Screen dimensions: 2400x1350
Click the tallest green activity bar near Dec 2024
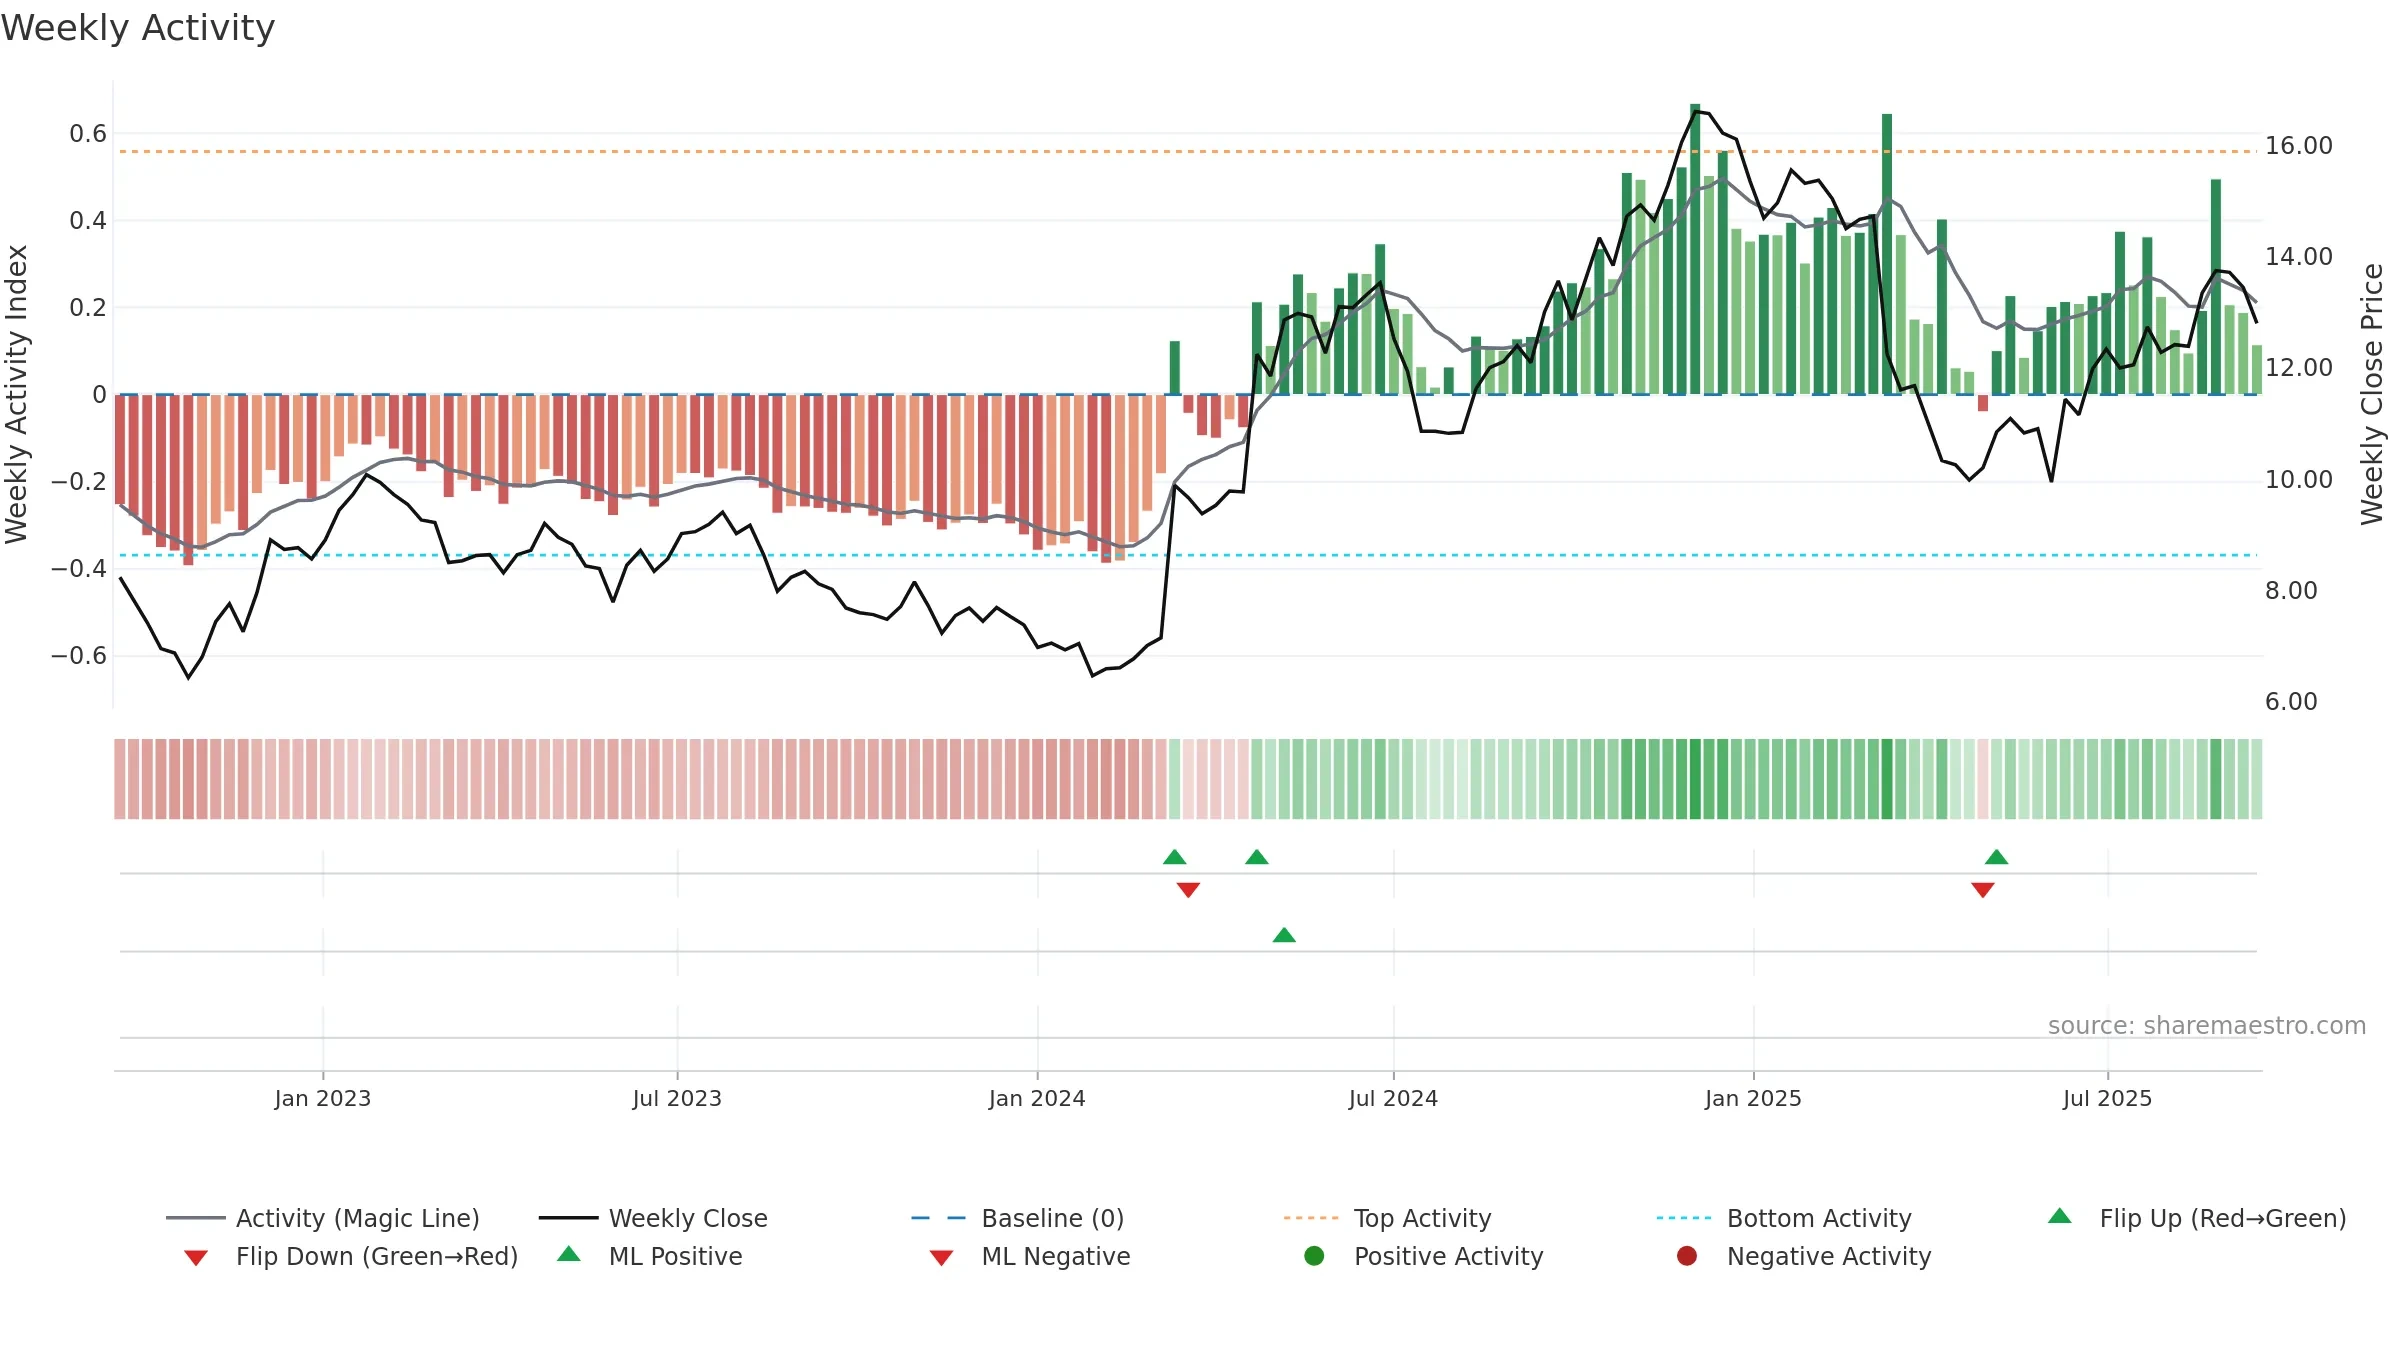[x=1695, y=249]
